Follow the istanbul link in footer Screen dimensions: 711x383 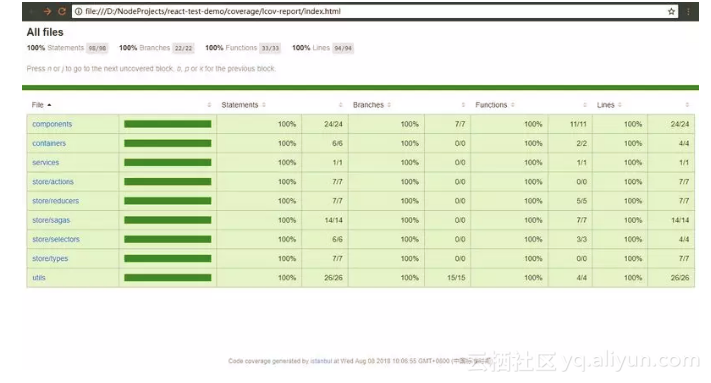click(321, 361)
